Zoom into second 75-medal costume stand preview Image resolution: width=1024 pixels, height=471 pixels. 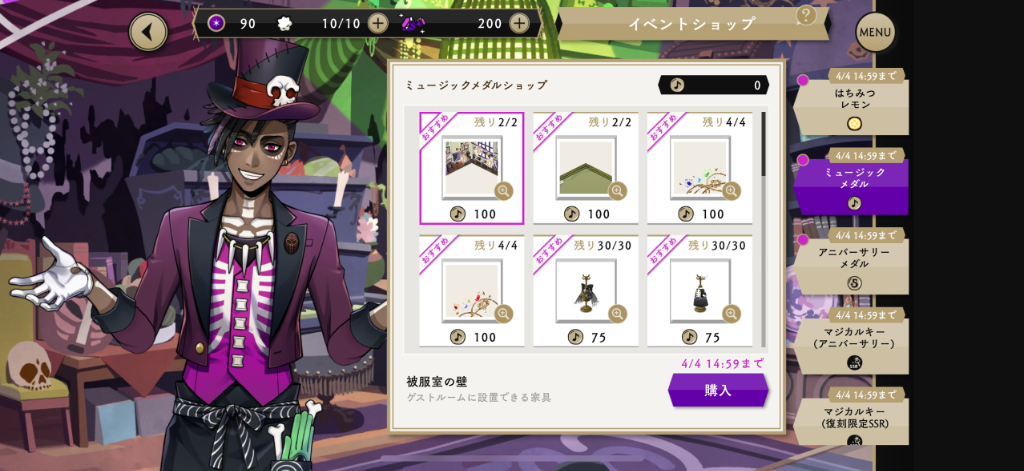731,314
